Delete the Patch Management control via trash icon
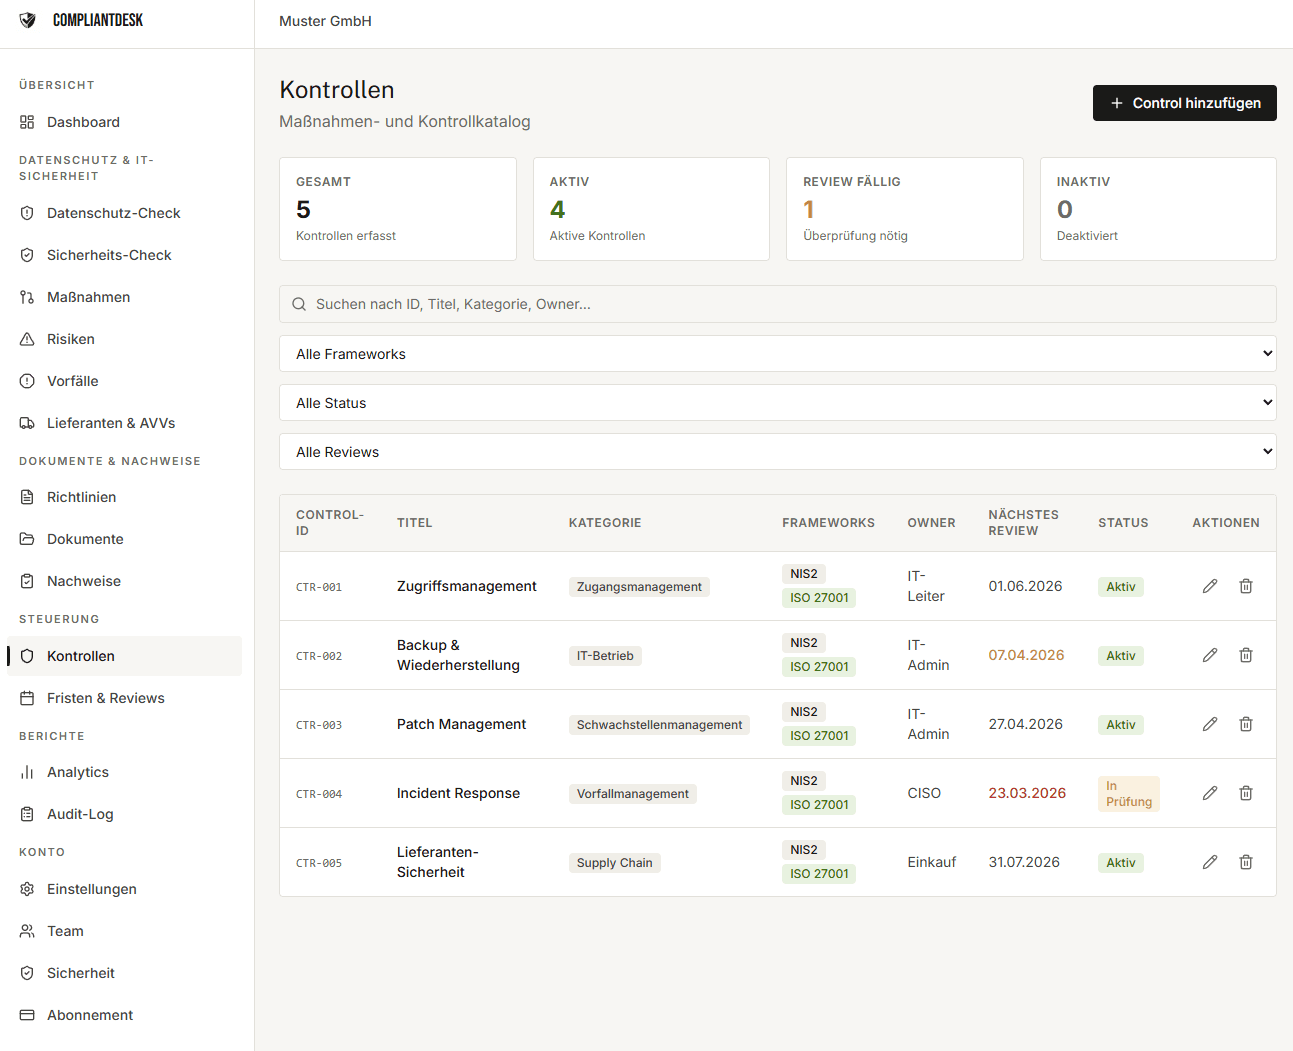 1245,724
